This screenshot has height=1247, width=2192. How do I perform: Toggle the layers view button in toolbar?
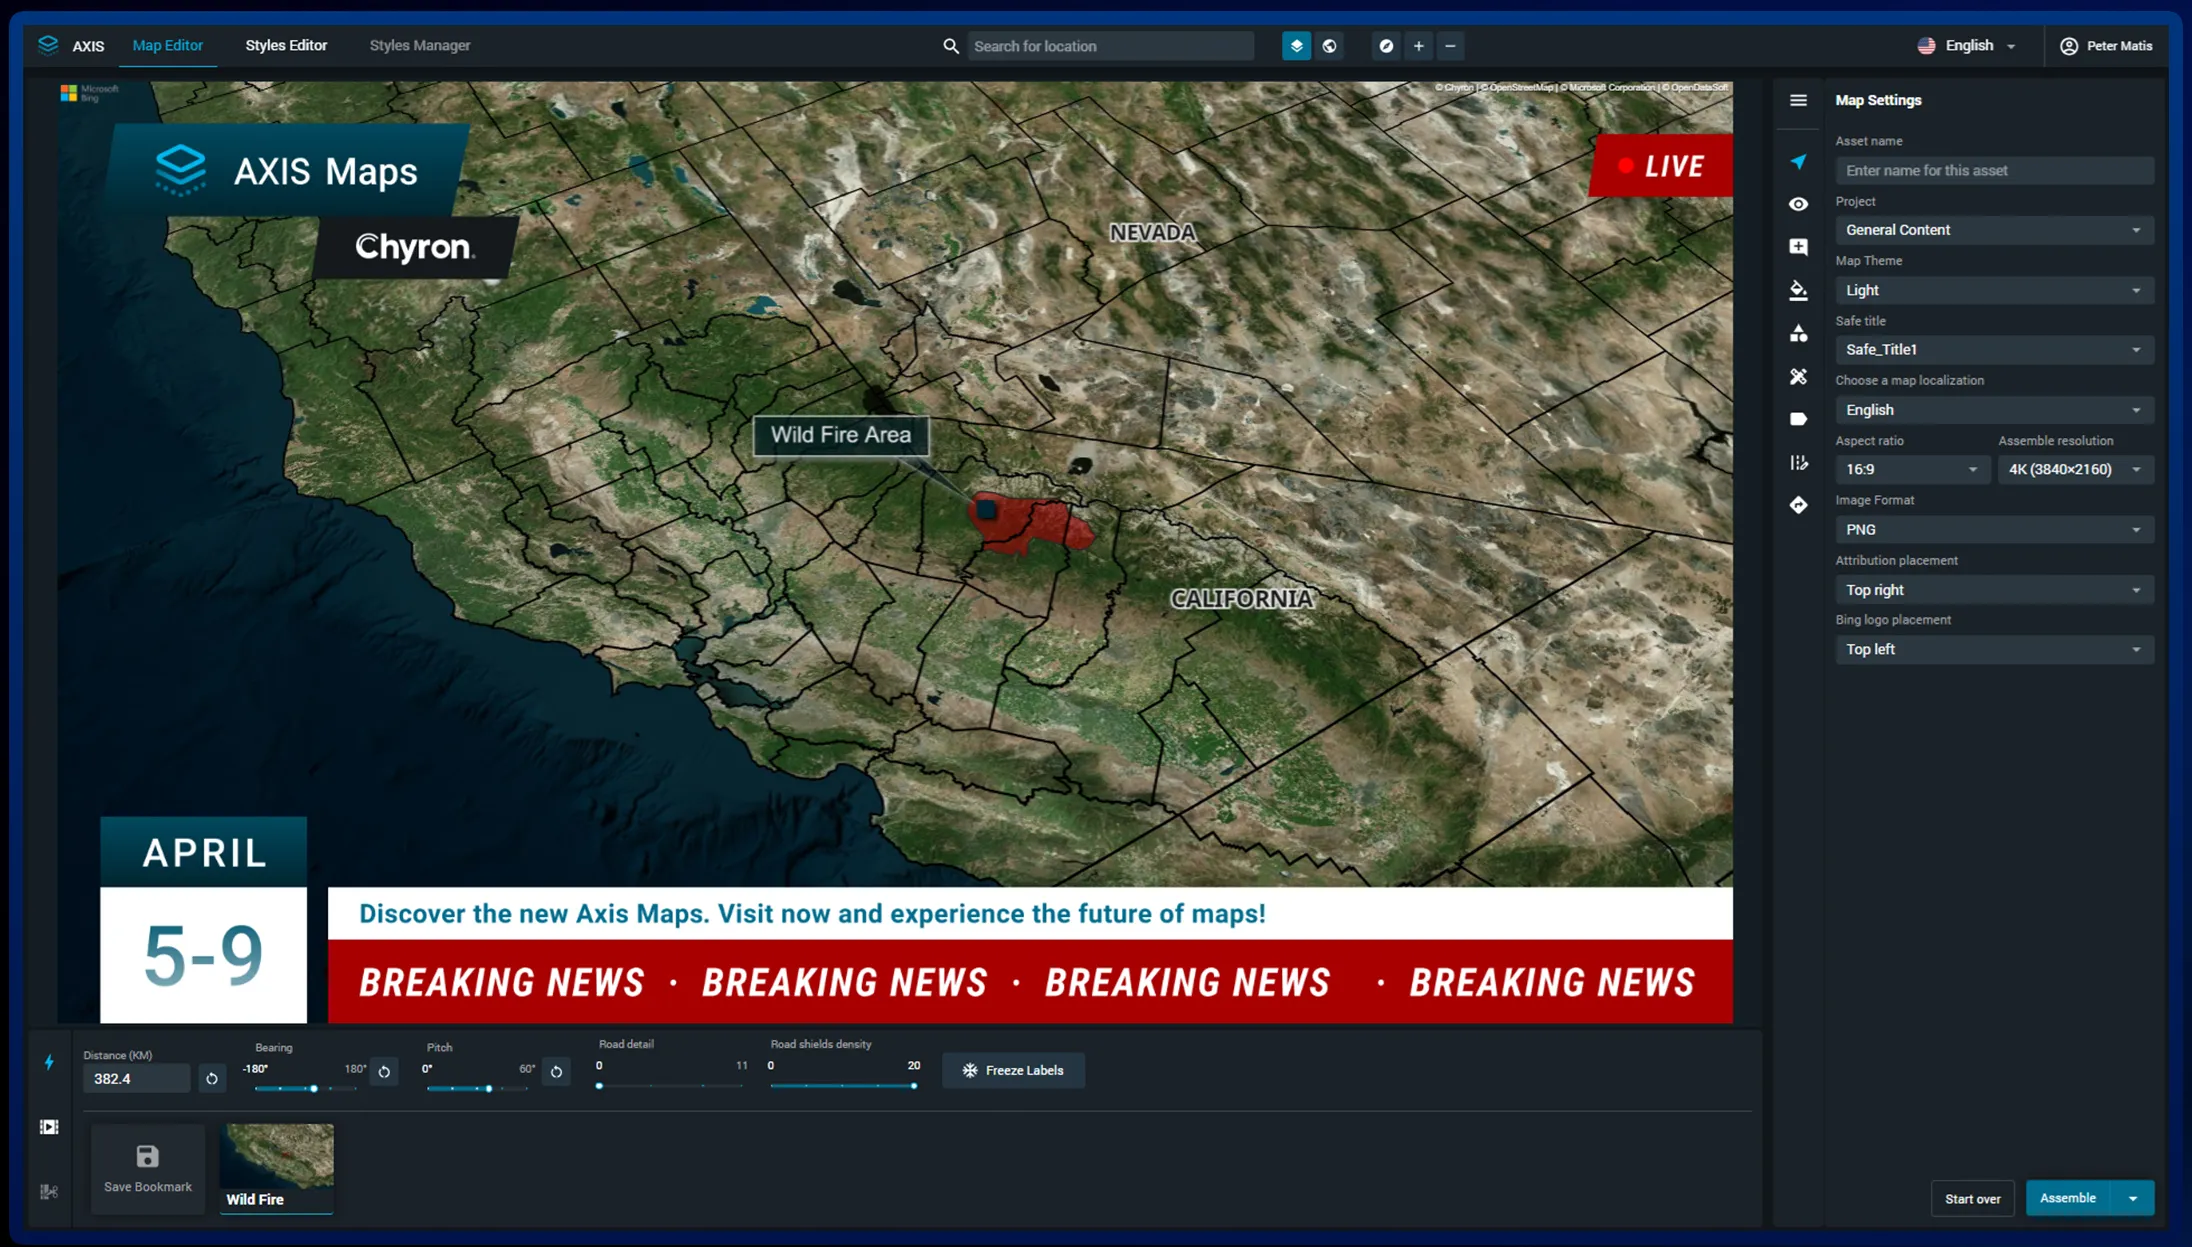point(1296,46)
